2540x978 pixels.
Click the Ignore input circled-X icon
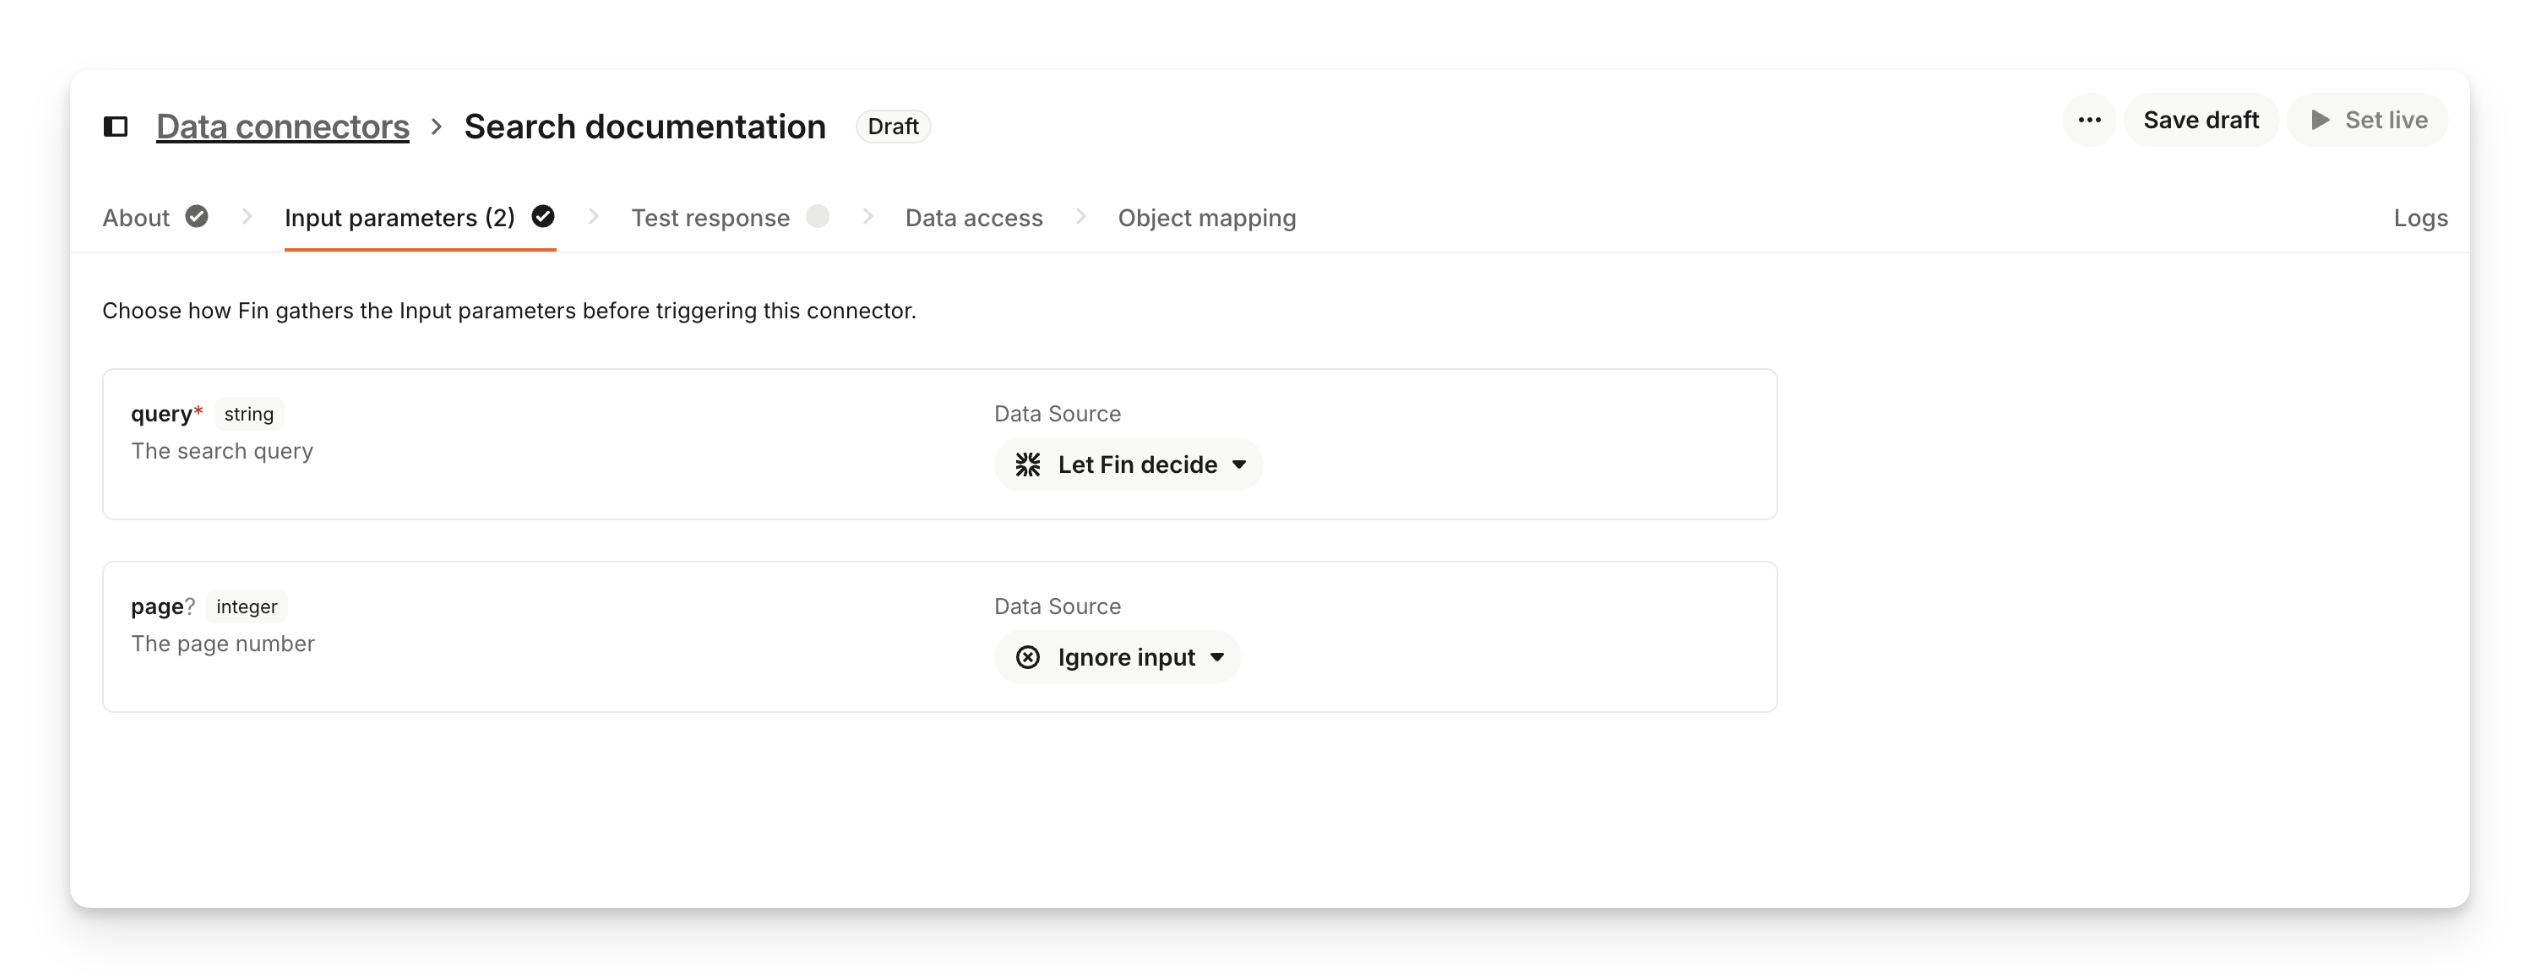point(1028,657)
